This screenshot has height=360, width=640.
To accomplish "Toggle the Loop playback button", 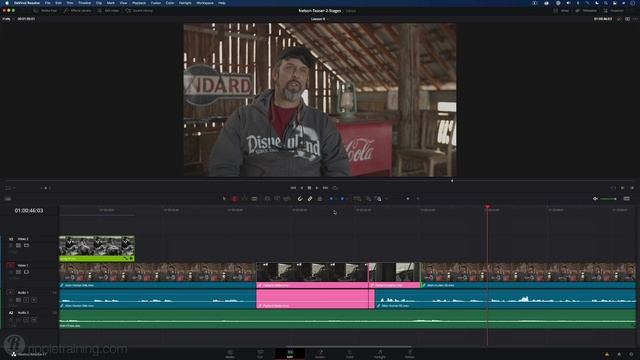I will (x=335, y=188).
